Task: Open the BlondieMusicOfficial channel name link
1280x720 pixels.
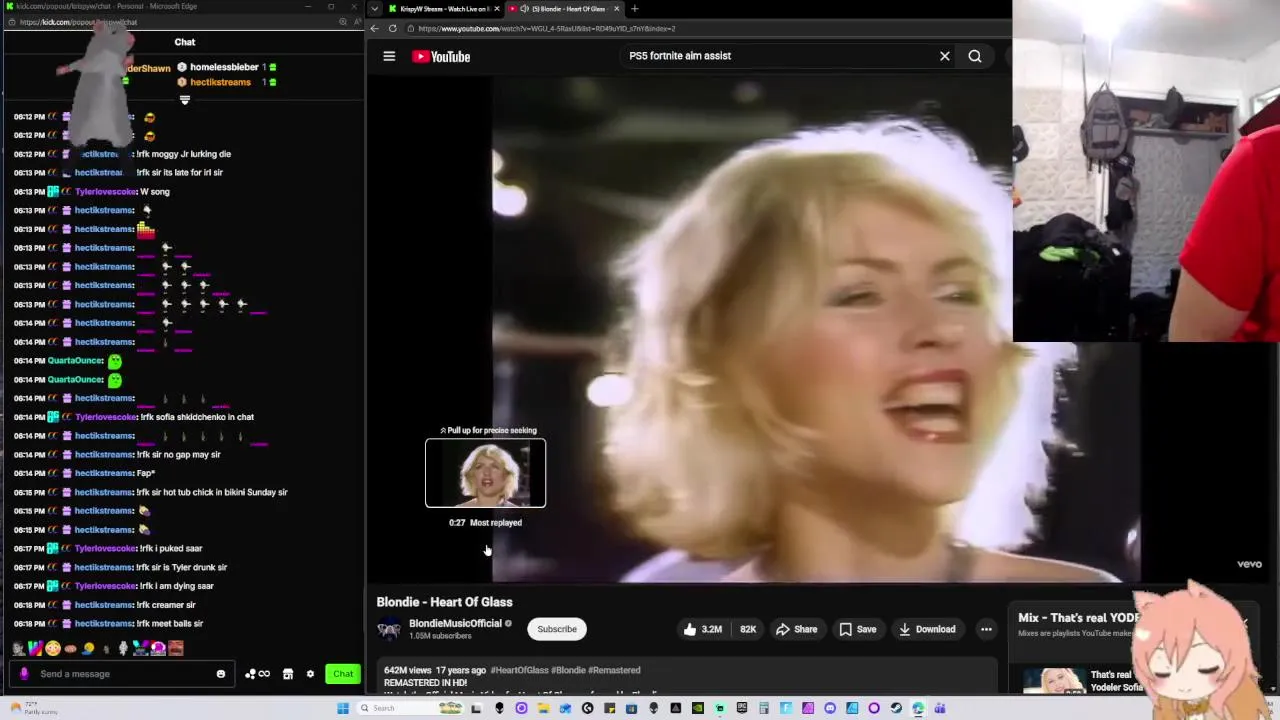Action: tap(455, 623)
